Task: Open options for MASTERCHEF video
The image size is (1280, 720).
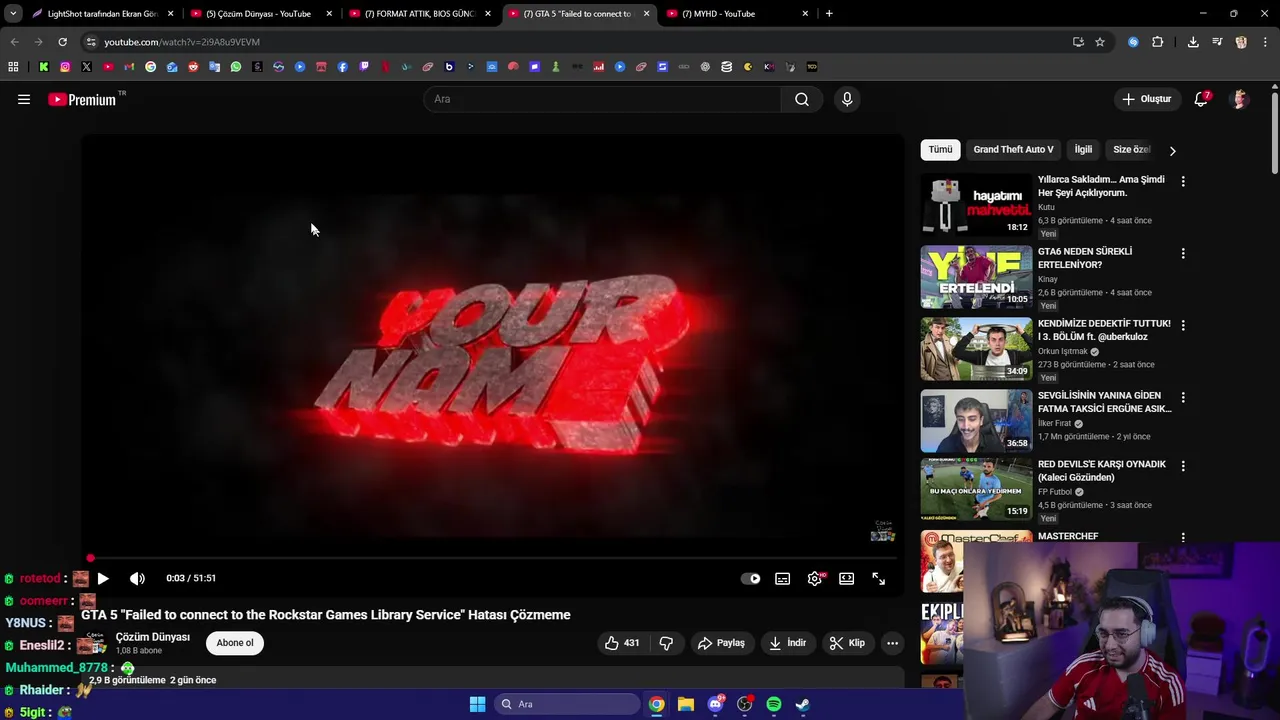Action: click(1183, 537)
